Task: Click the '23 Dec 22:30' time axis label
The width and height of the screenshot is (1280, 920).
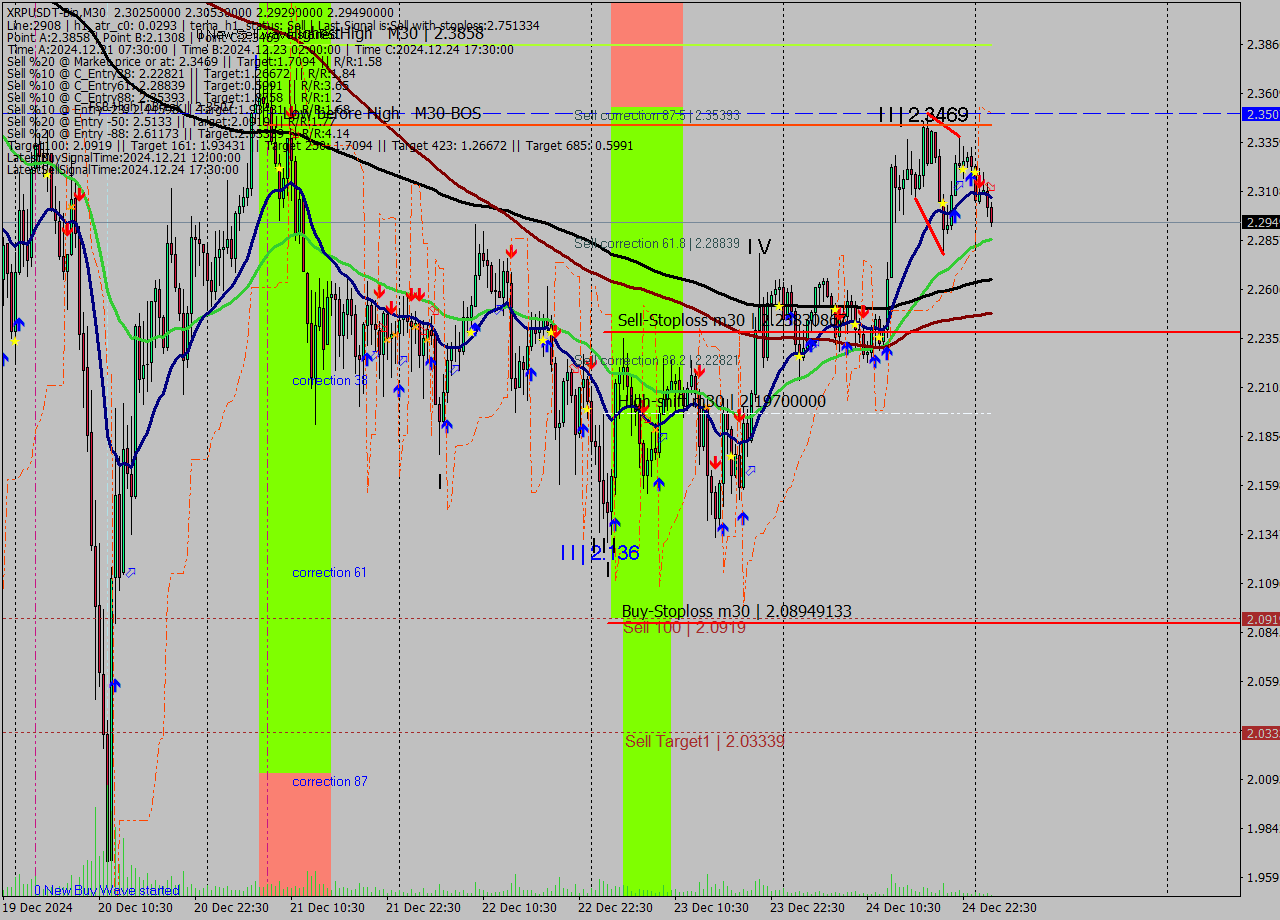Action: [x=808, y=908]
